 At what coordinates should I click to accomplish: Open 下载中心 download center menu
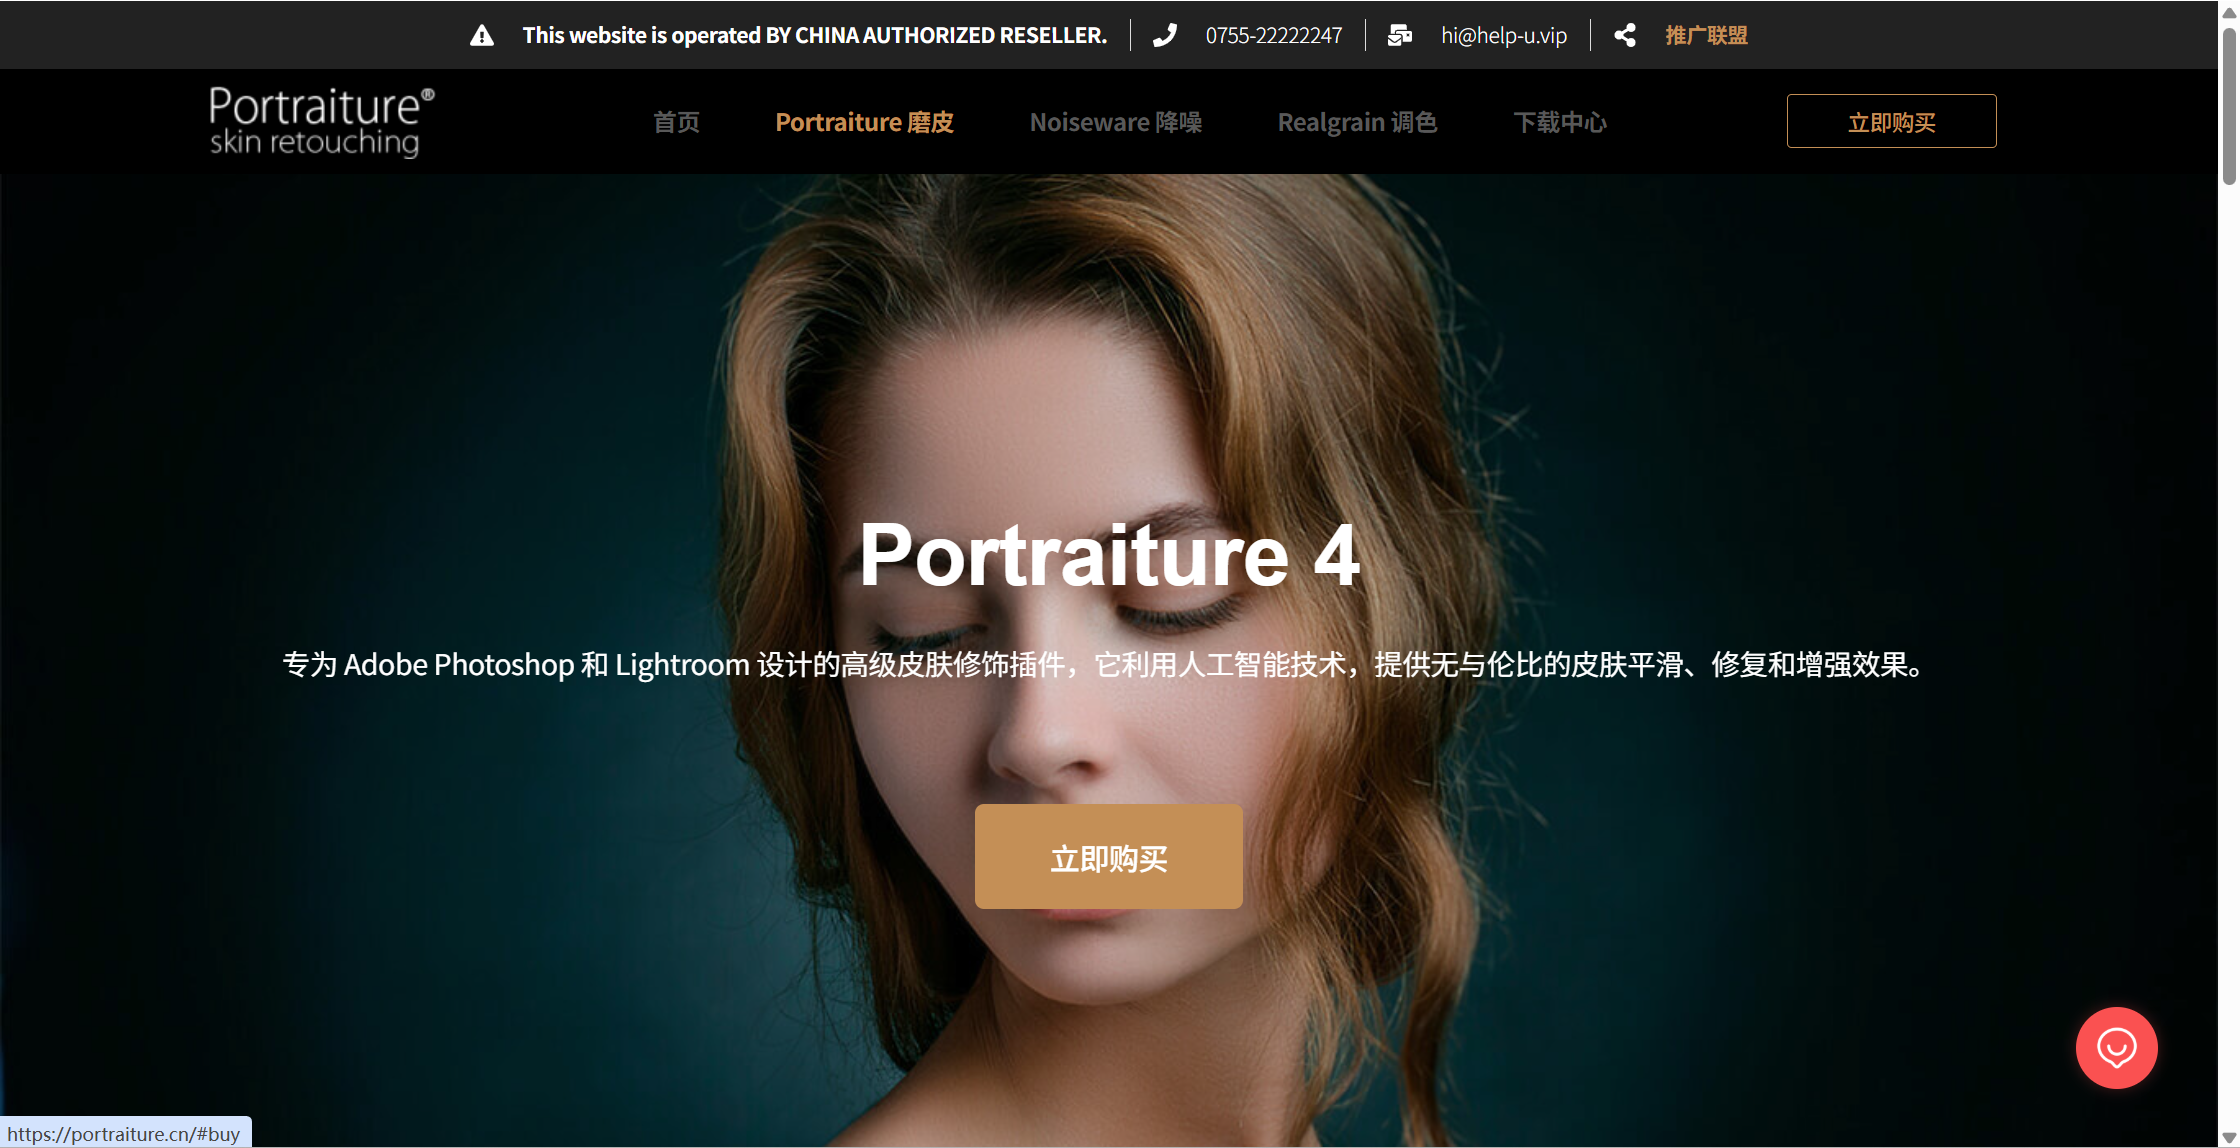coord(1559,122)
